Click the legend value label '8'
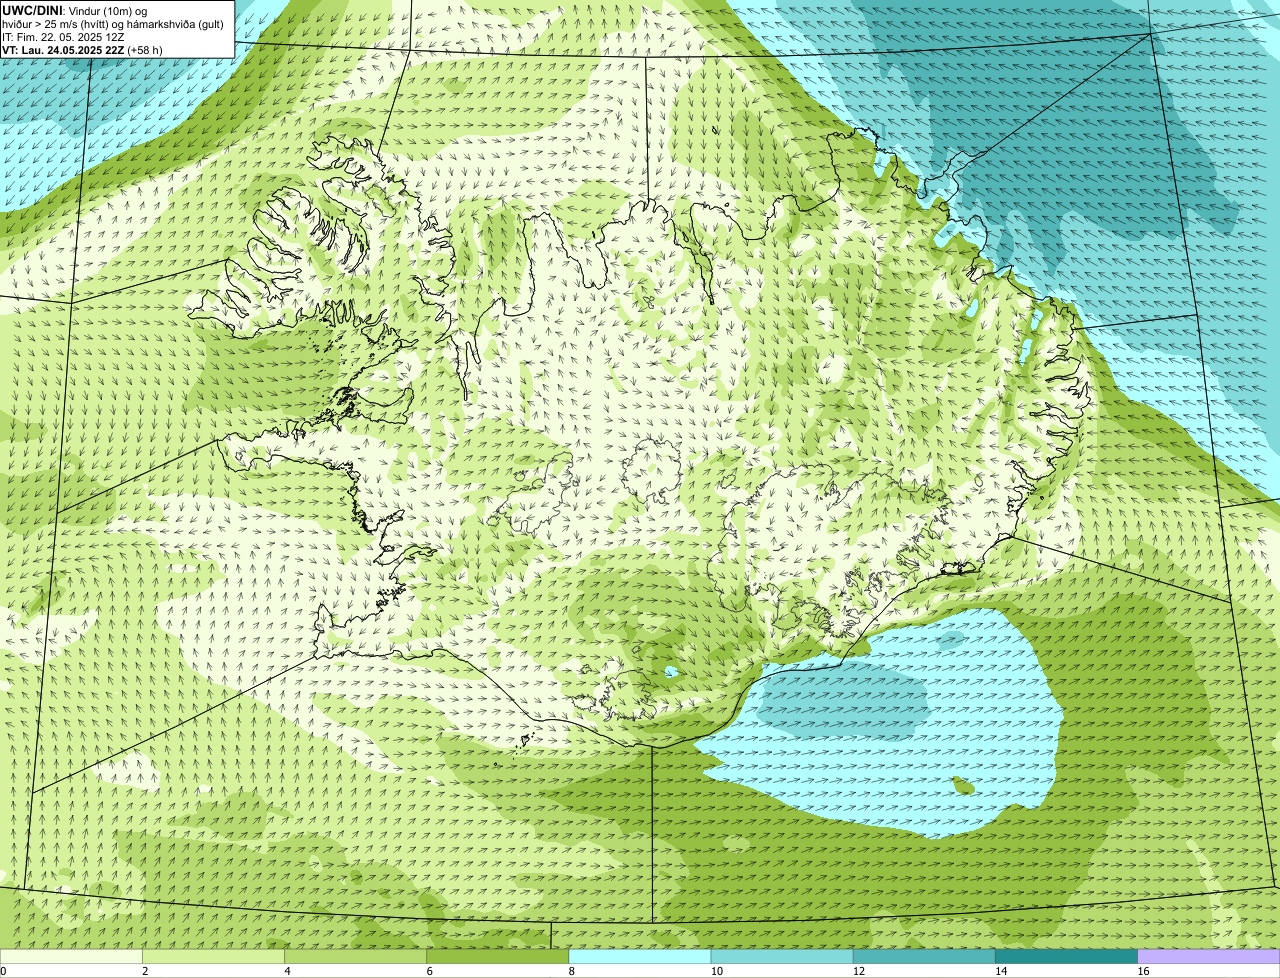 click(571, 971)
